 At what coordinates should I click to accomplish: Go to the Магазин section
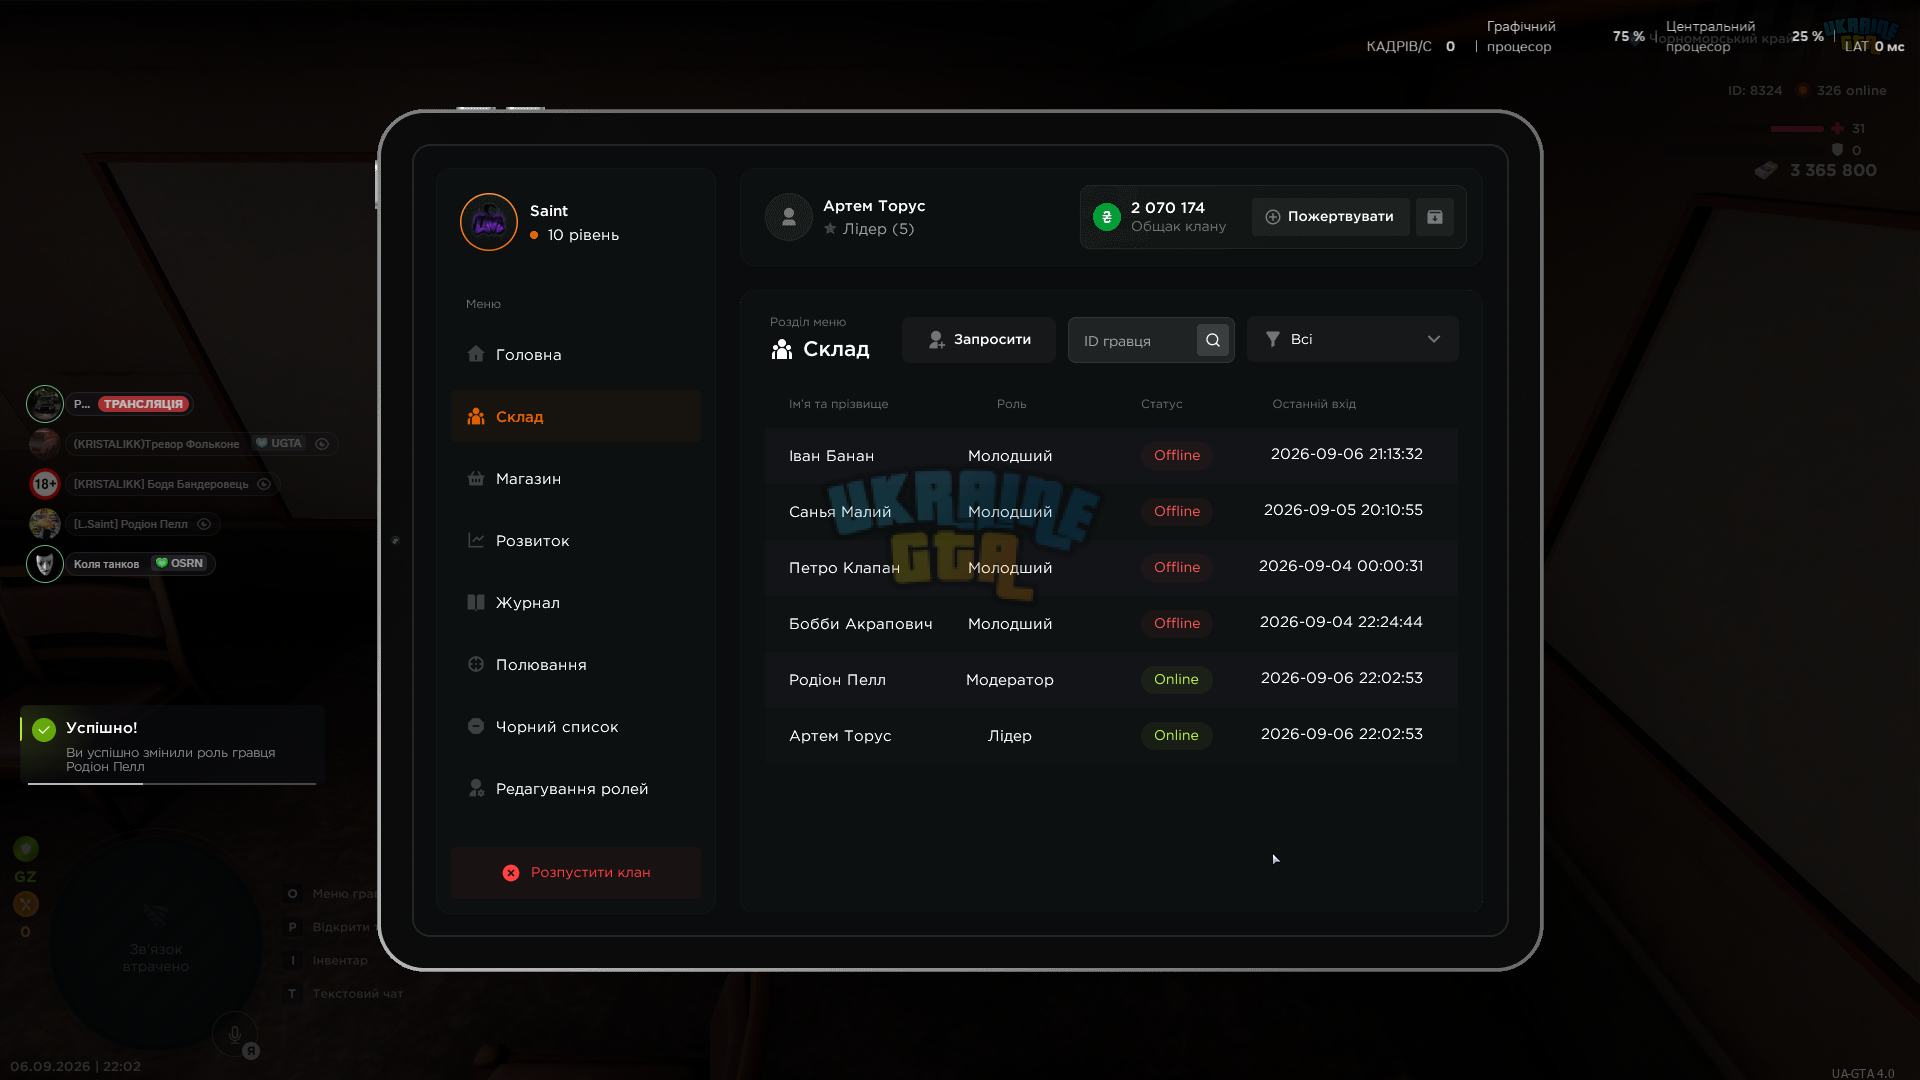click(x=576, y=479)
